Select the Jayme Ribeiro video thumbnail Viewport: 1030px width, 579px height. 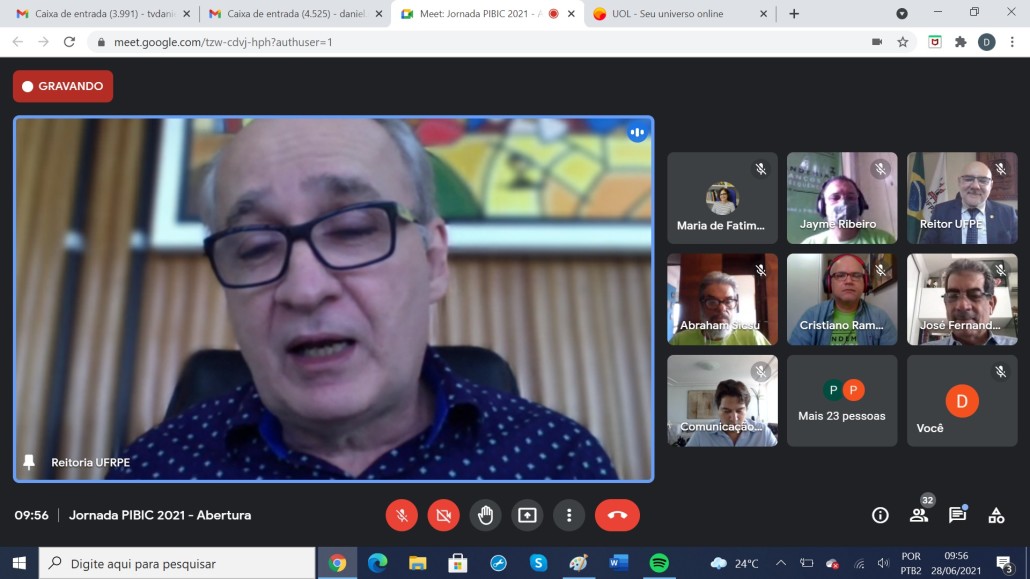click(841, 197)
